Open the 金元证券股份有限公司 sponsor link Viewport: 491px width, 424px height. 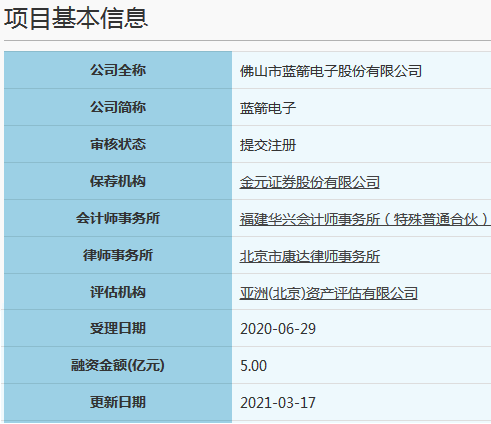pos(309,182)
